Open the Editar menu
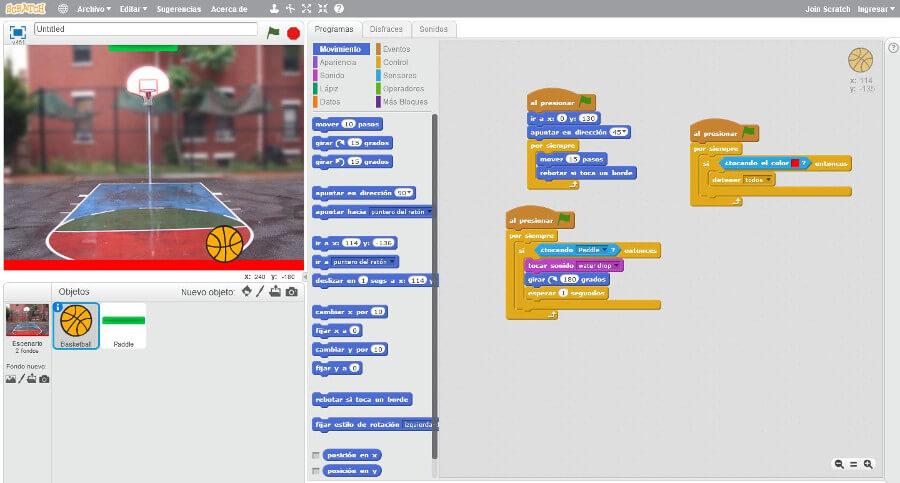 [x=133, y=9]
